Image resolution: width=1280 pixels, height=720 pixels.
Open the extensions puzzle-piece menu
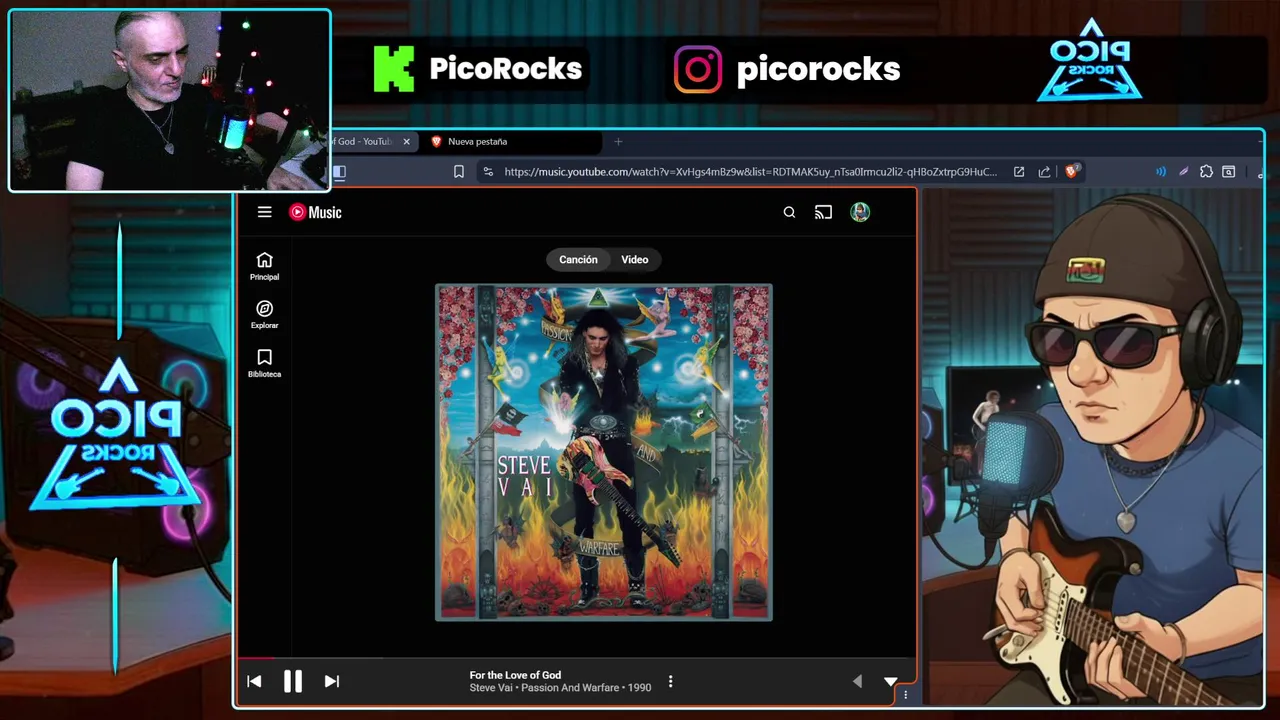(1206, 172)
